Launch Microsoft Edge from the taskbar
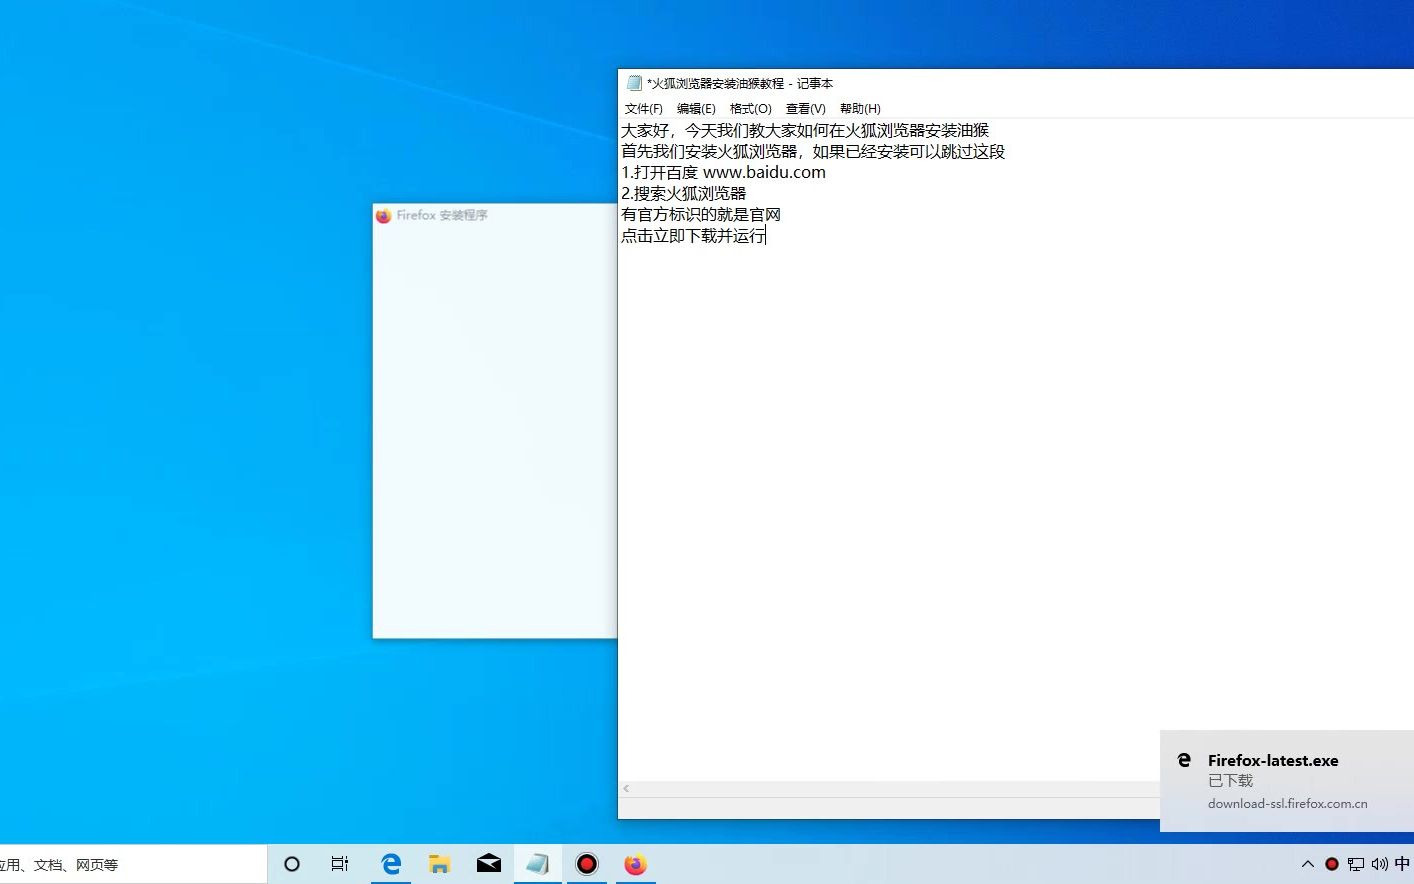This screenshot has width=1414, height=884. point(391,864)
